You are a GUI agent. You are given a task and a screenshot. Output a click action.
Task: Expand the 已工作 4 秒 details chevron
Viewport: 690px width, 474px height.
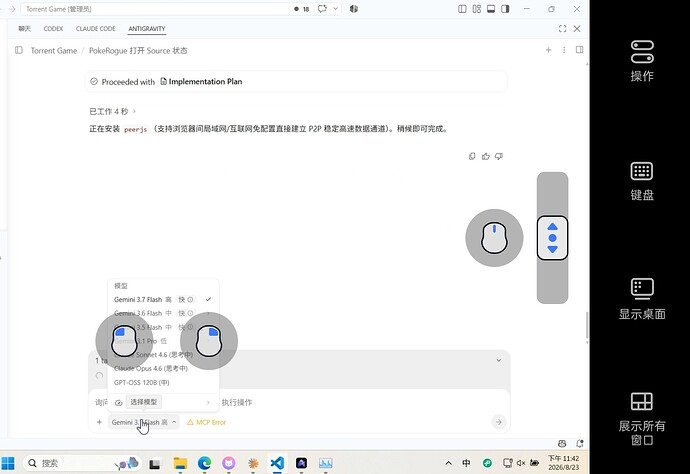click(x=134, y=111)
